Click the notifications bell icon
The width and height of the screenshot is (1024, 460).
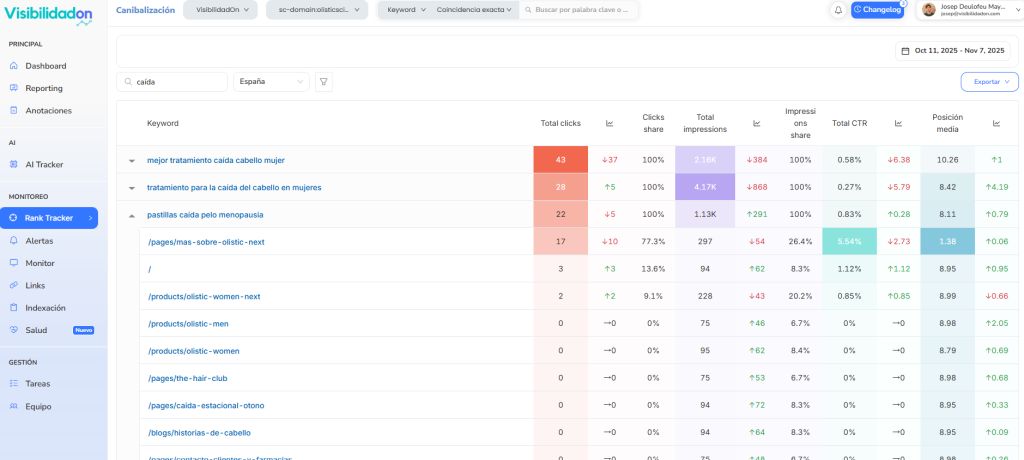(x=837, y=10)
